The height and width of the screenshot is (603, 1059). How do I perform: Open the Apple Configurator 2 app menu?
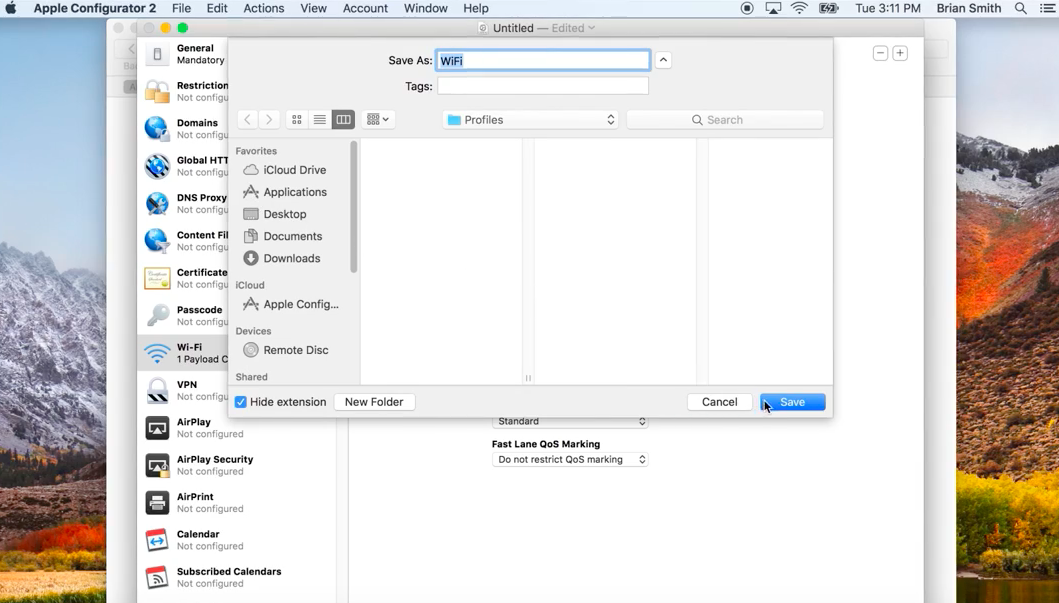pos(95,8)
